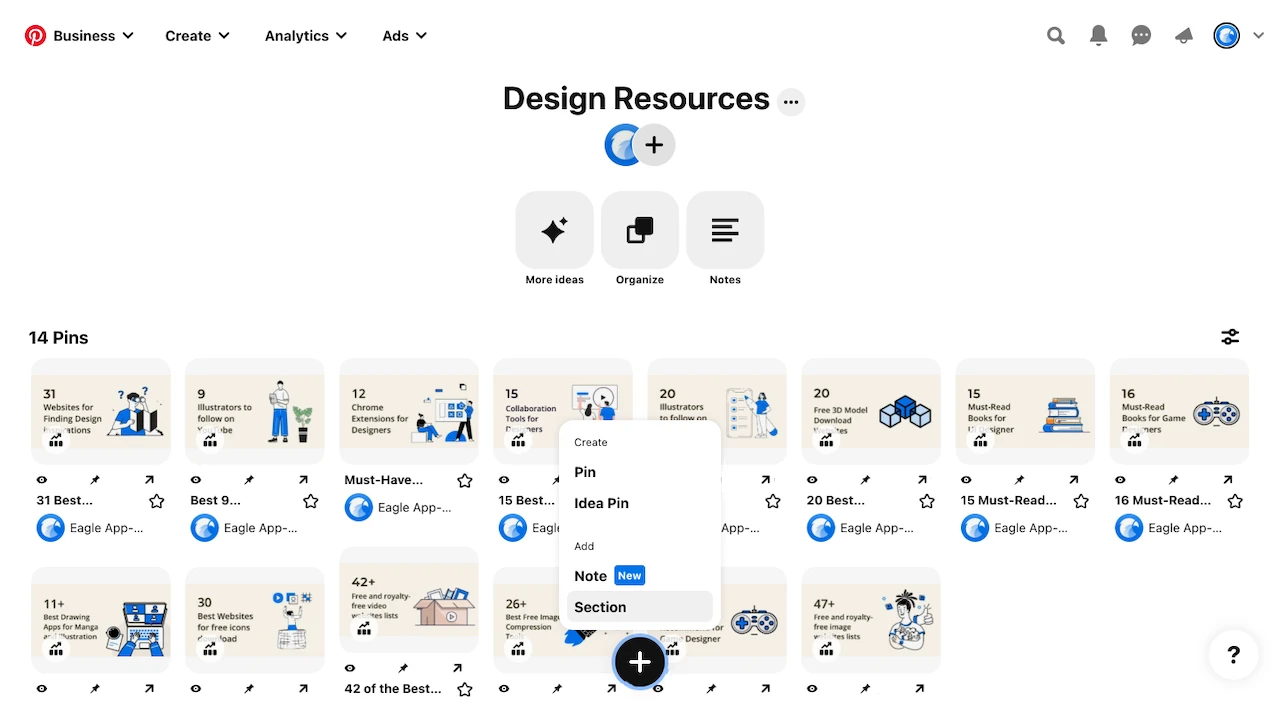The image size is (1280, 701).
Task: Open the pin filter icon above the grid
Action: (x=1230, y=337)
